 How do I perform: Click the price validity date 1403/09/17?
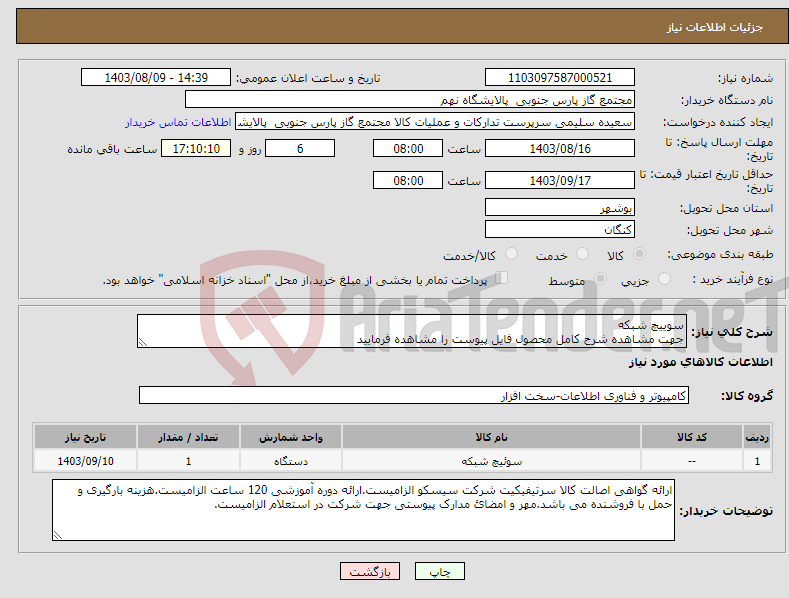coord(560,180)
